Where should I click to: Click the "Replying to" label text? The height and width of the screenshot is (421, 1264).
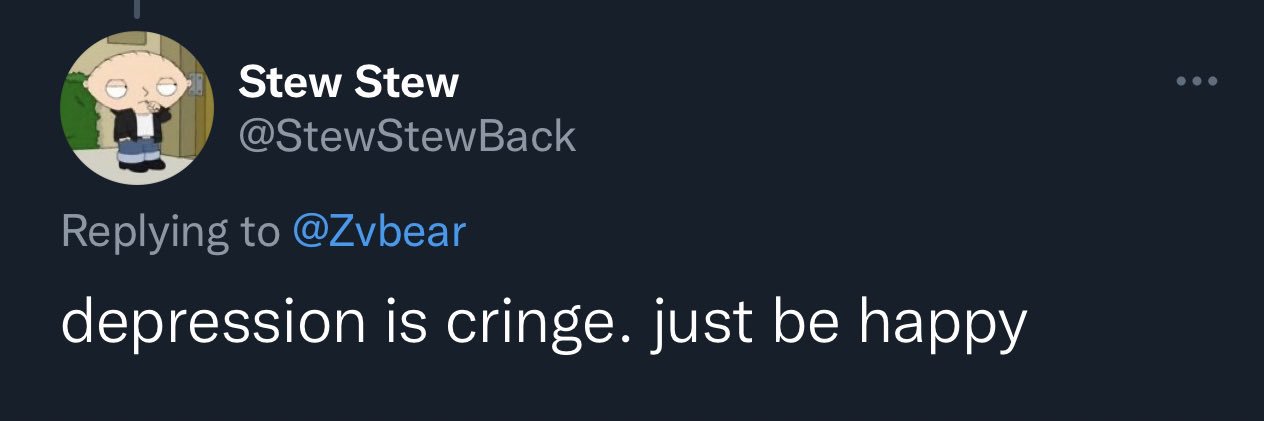171,232
